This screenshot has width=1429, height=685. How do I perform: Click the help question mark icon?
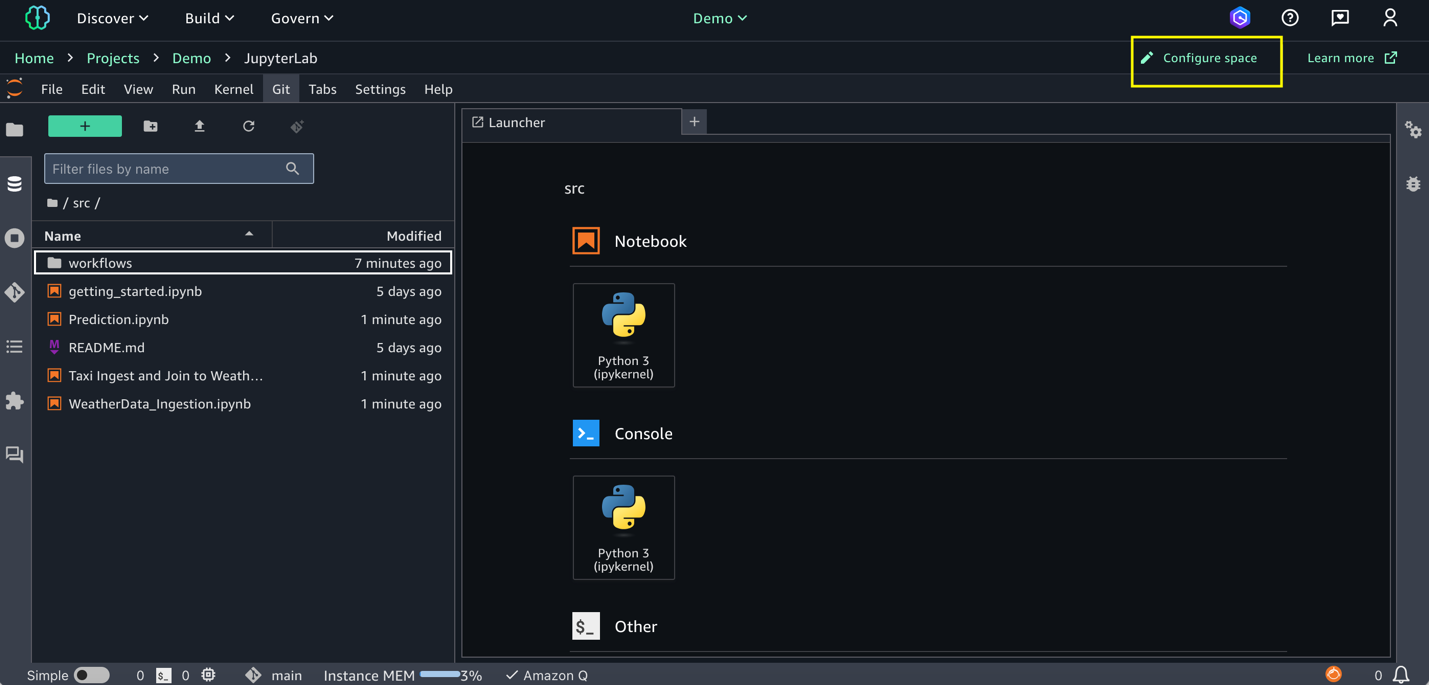(1290, 18)
